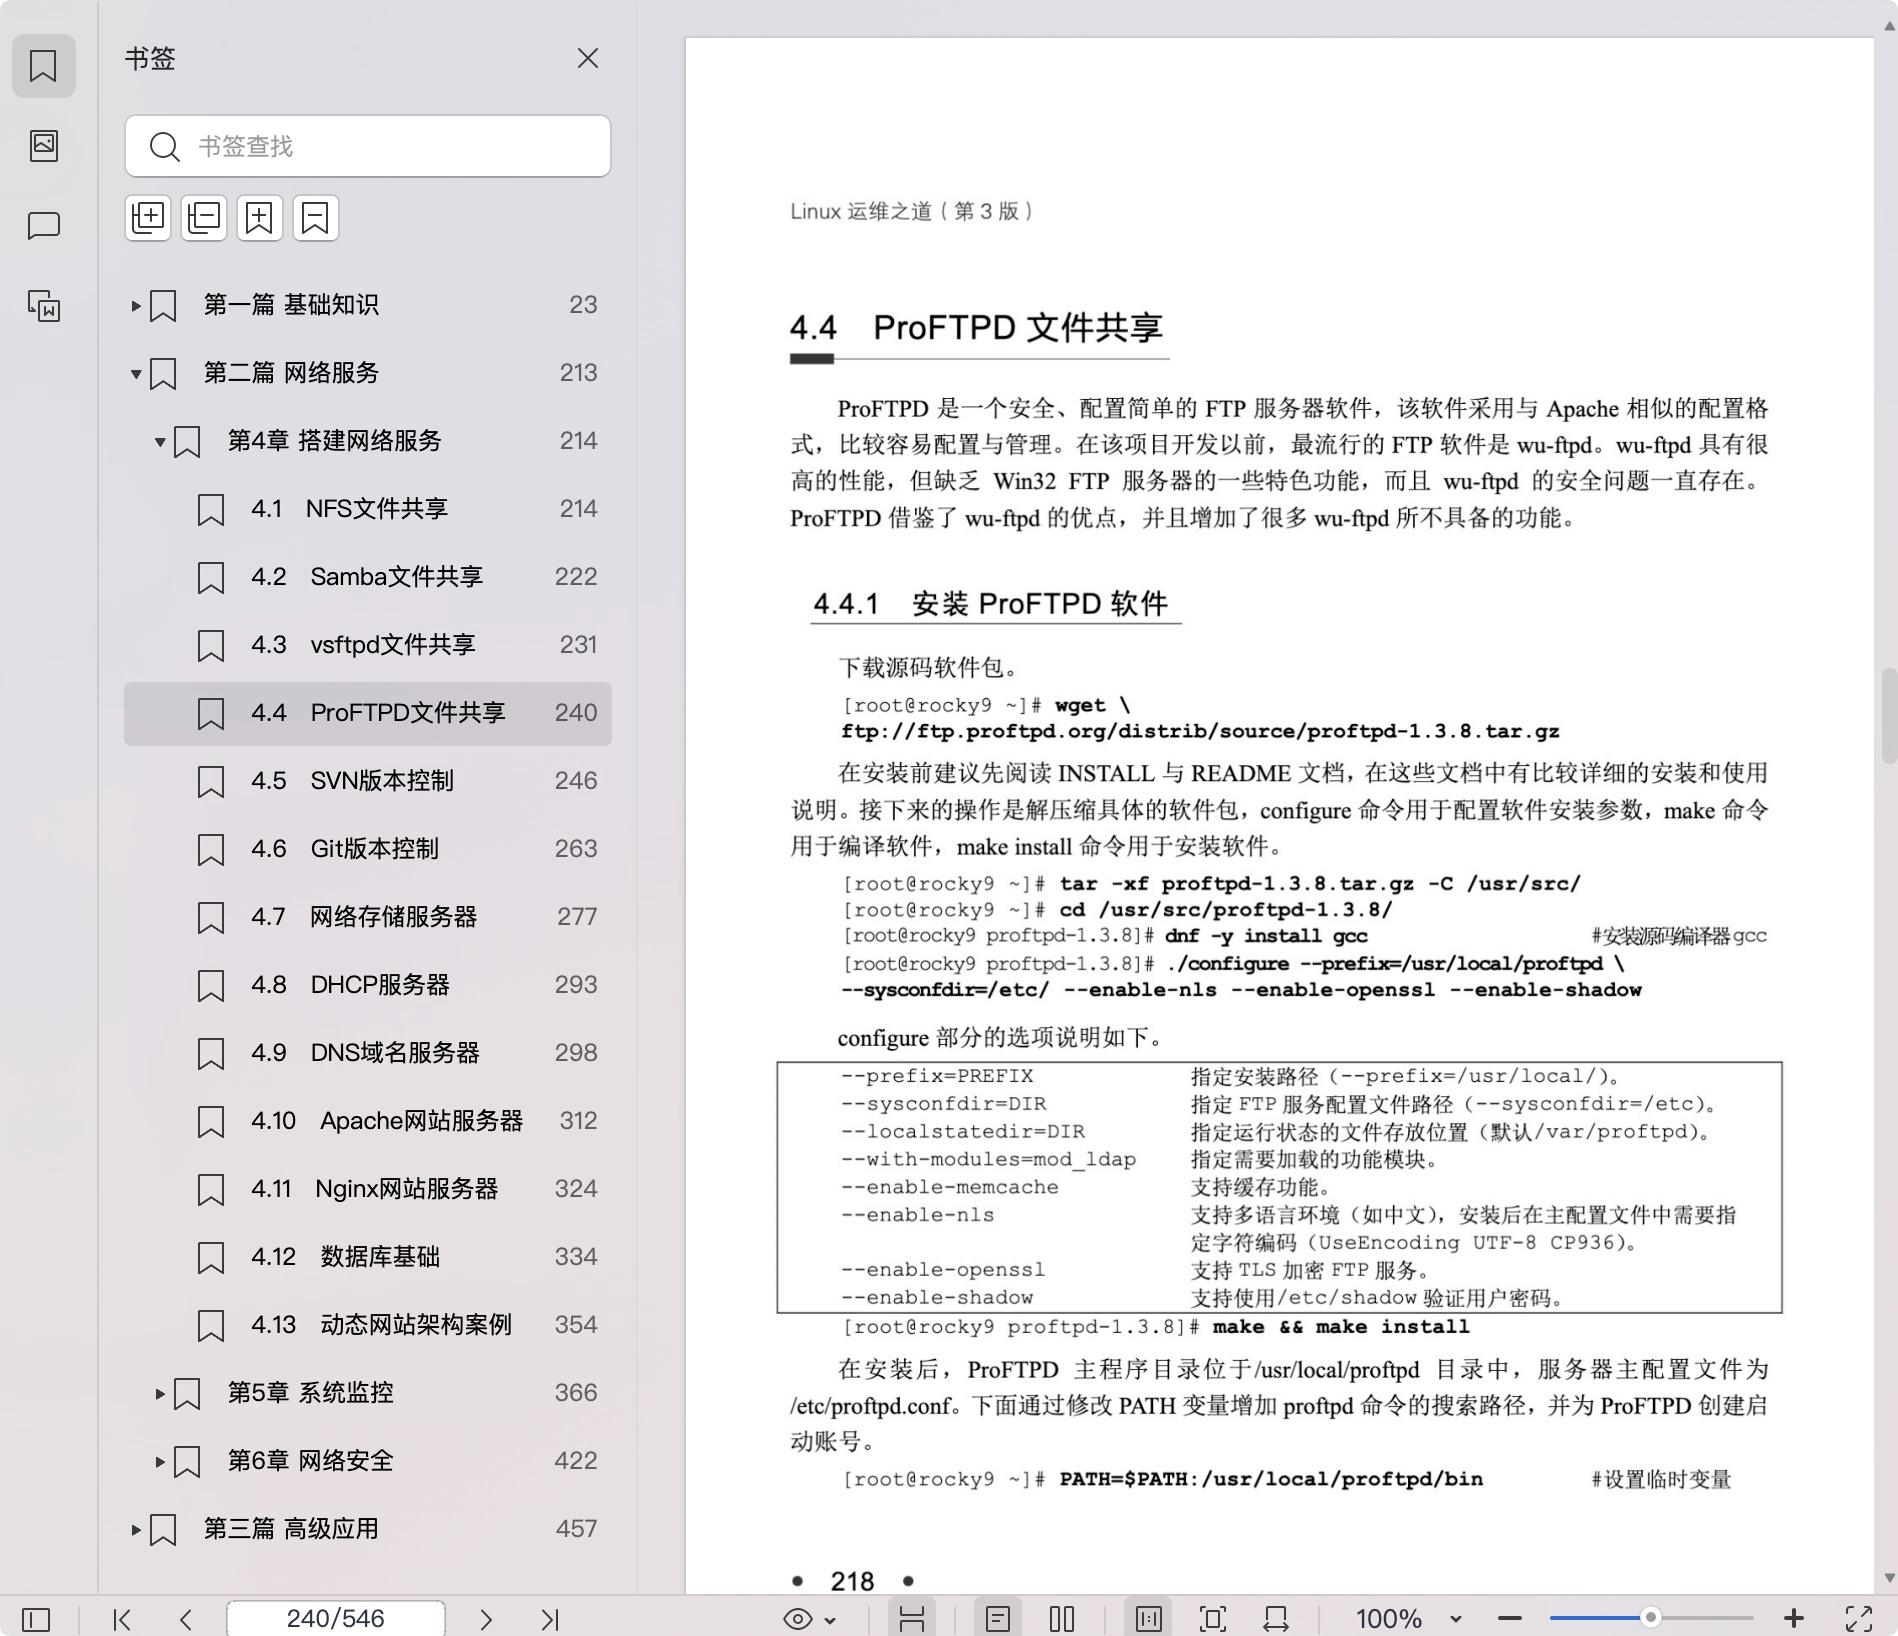
Task: Expand 第一篇 基础知识 bookmark arrow
Action: [x=136, y=305]
